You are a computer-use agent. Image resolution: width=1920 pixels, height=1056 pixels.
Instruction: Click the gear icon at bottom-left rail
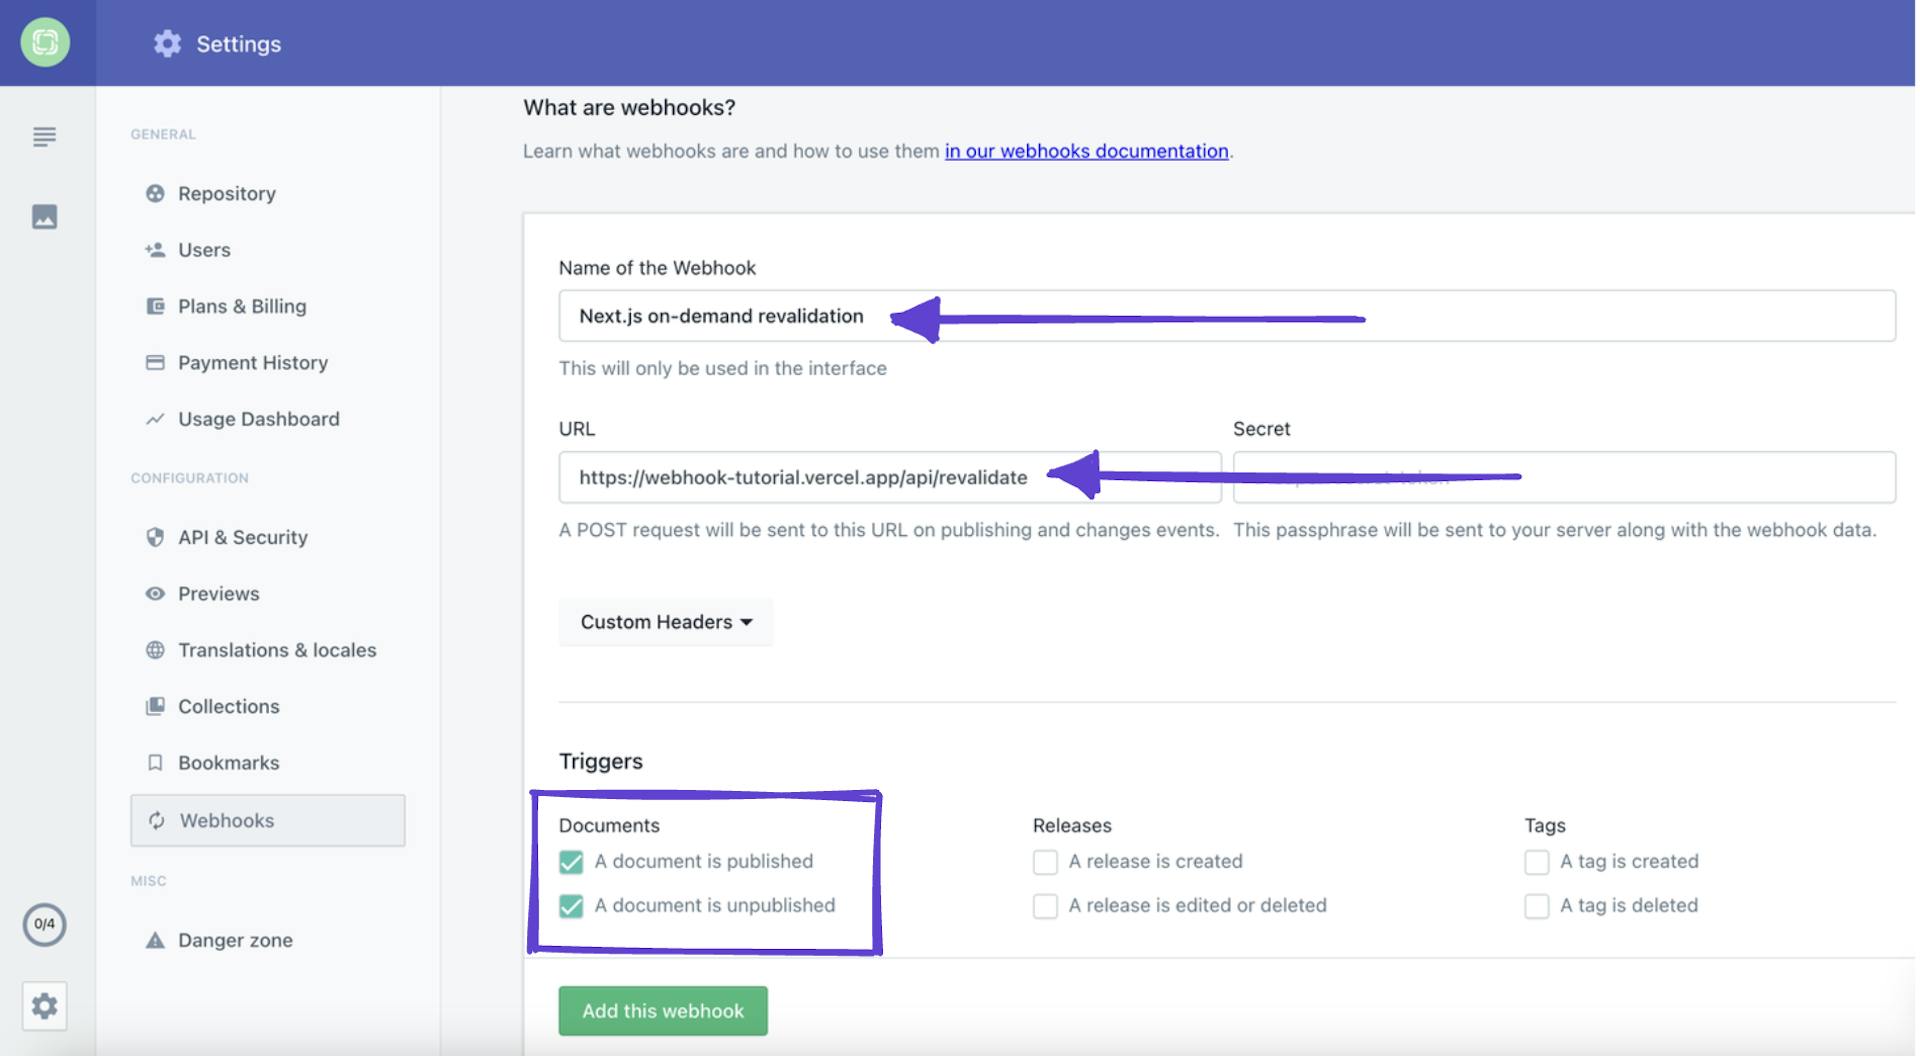point(45,1006)
